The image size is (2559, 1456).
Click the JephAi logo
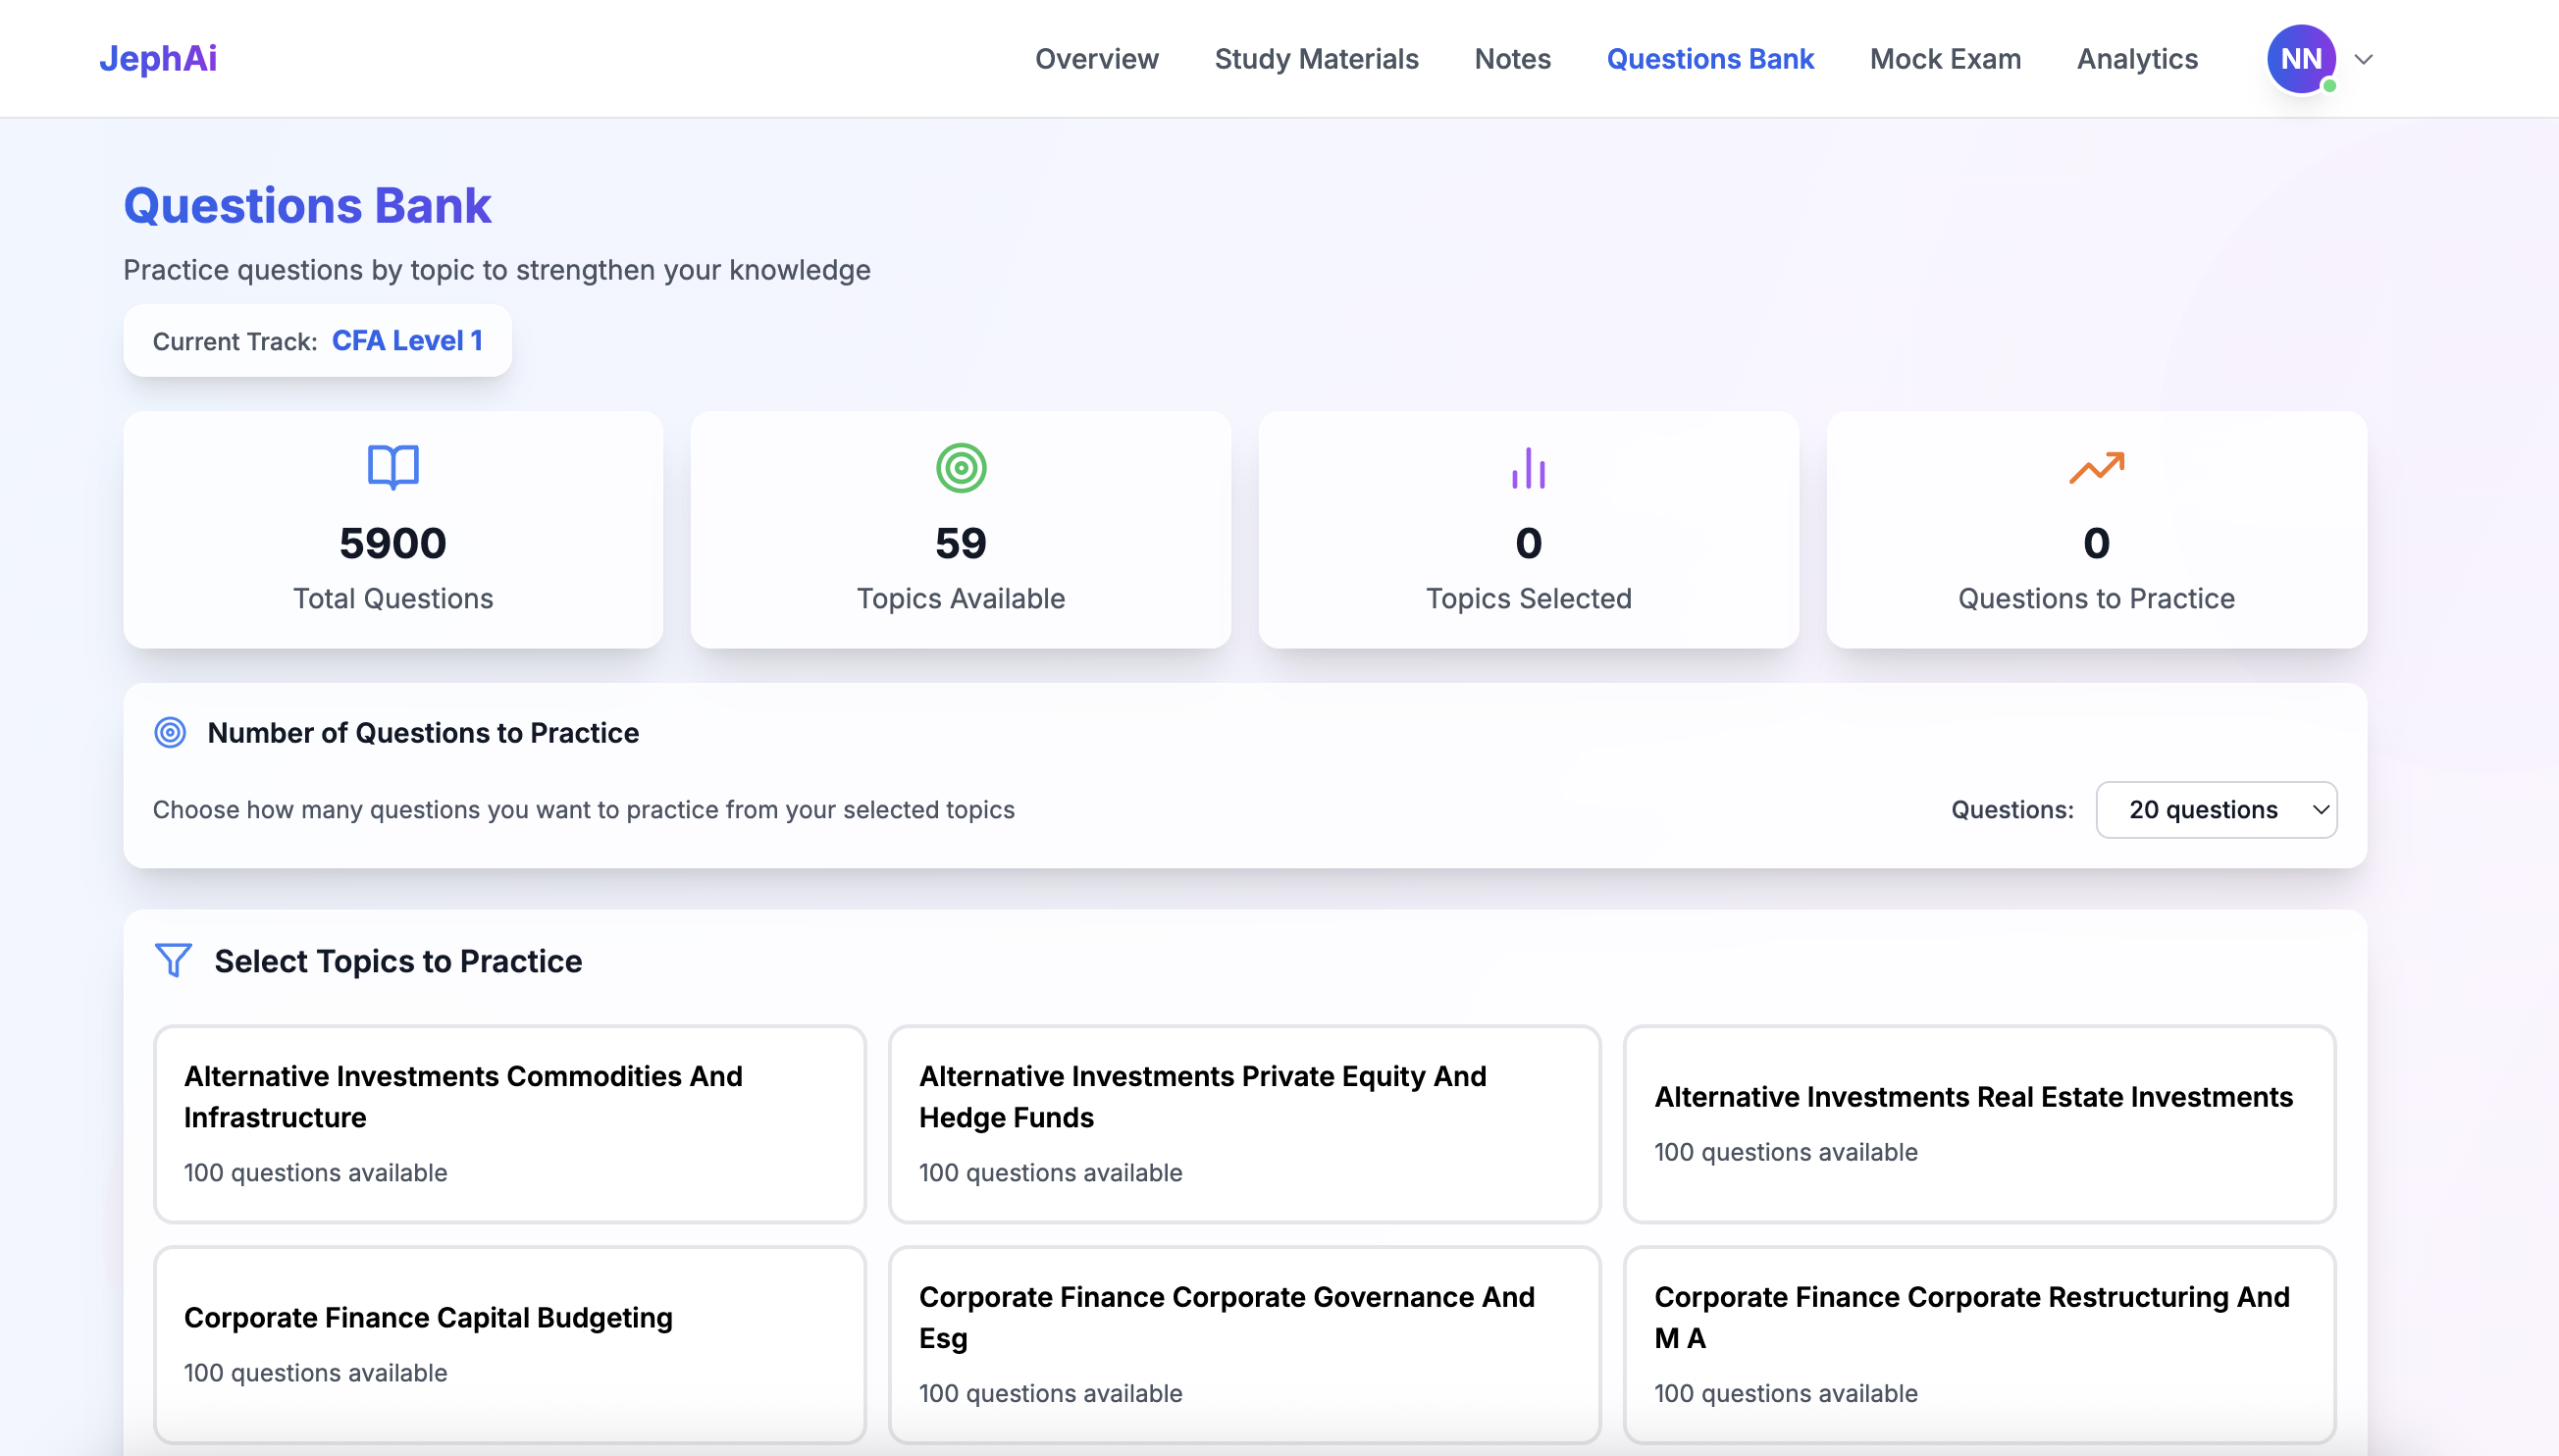click(158, 59)
